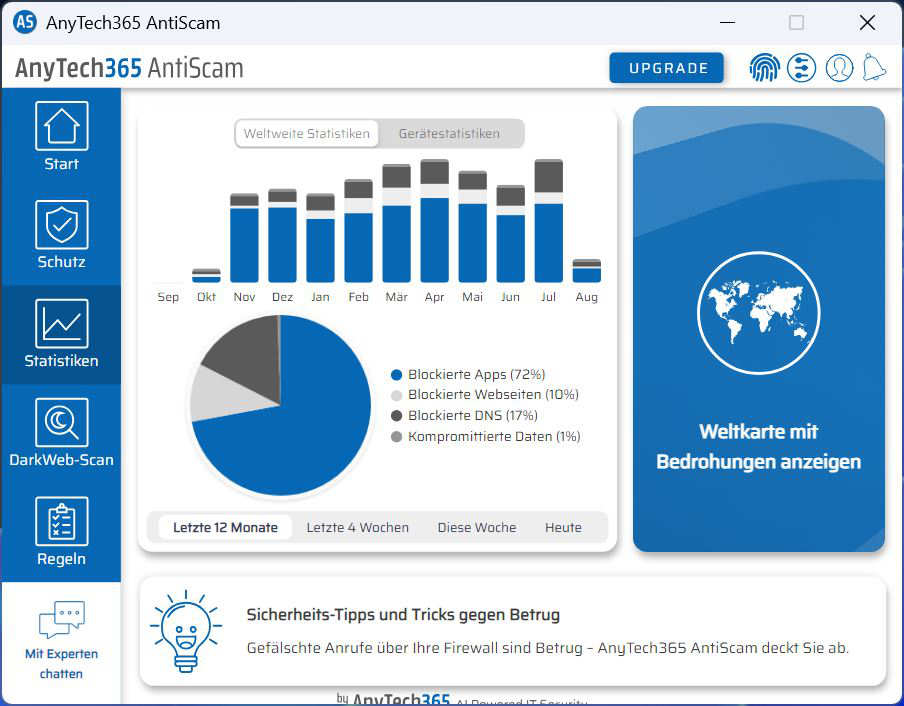904x706 pixels.
Task: Switch to Weltweite Statistiken tab
Action: pyautogui.click(x=307, y=134)
